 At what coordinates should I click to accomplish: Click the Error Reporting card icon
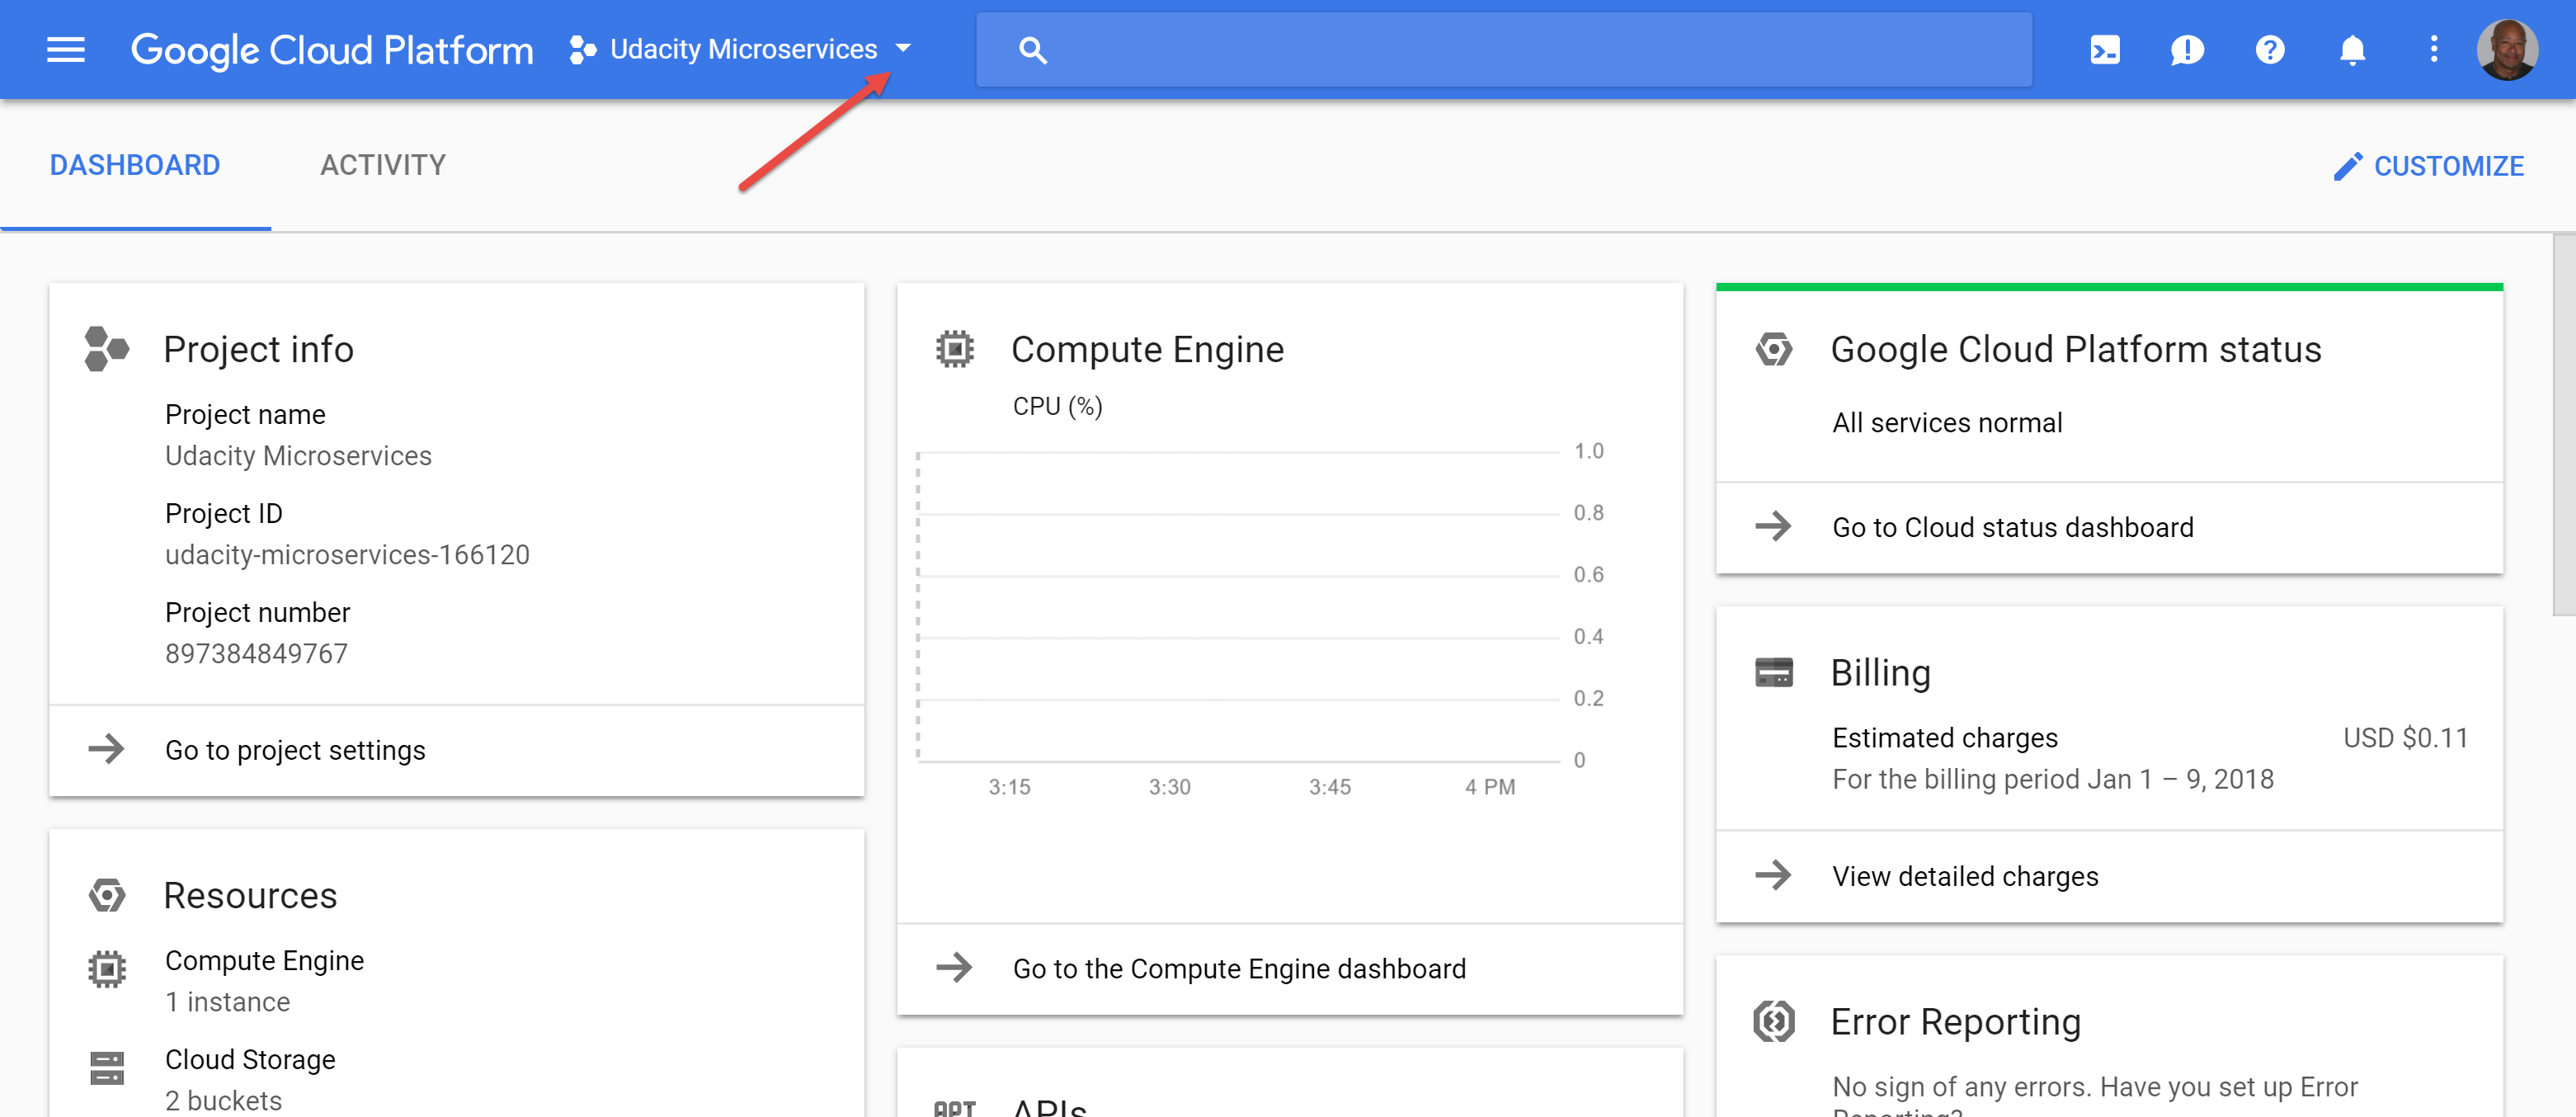1774,1022
